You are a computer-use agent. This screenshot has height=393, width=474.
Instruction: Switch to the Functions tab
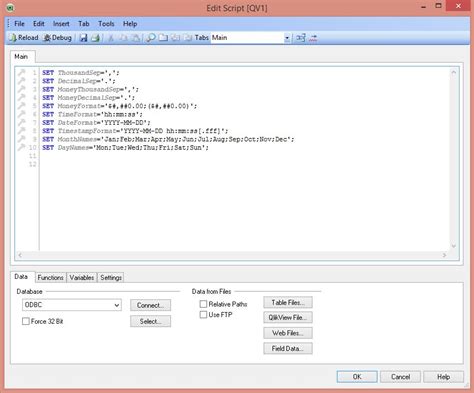(x=50, y=277)
